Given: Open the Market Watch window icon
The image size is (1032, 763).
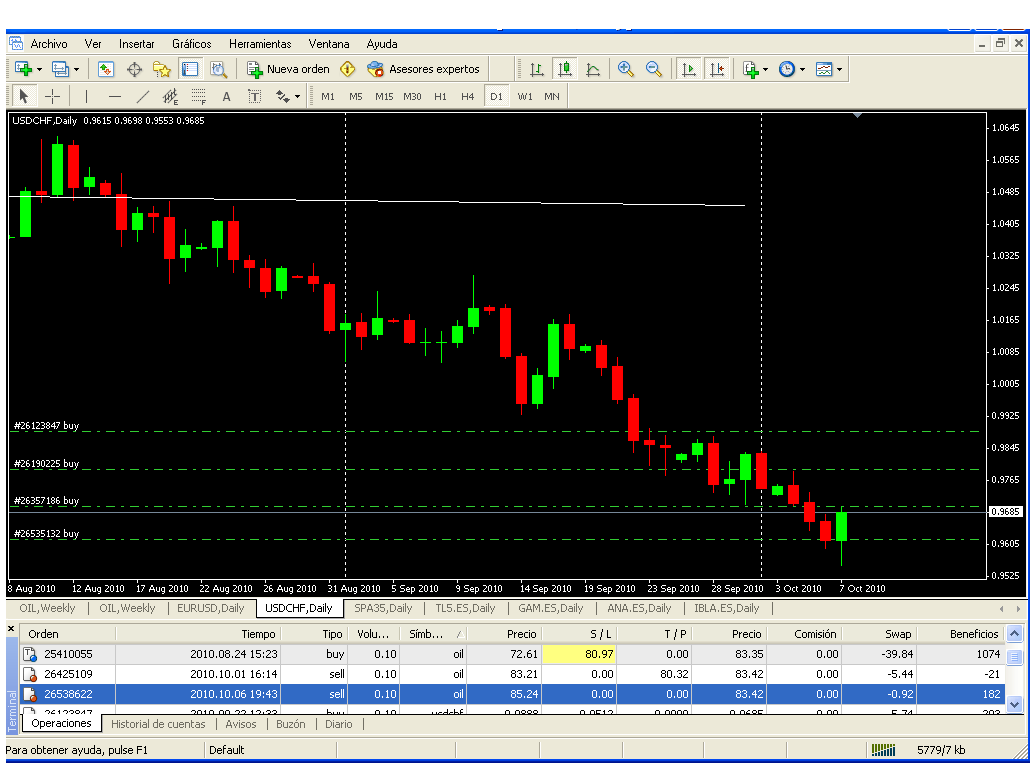Looking at the screenshot, I should coord(106,69).
